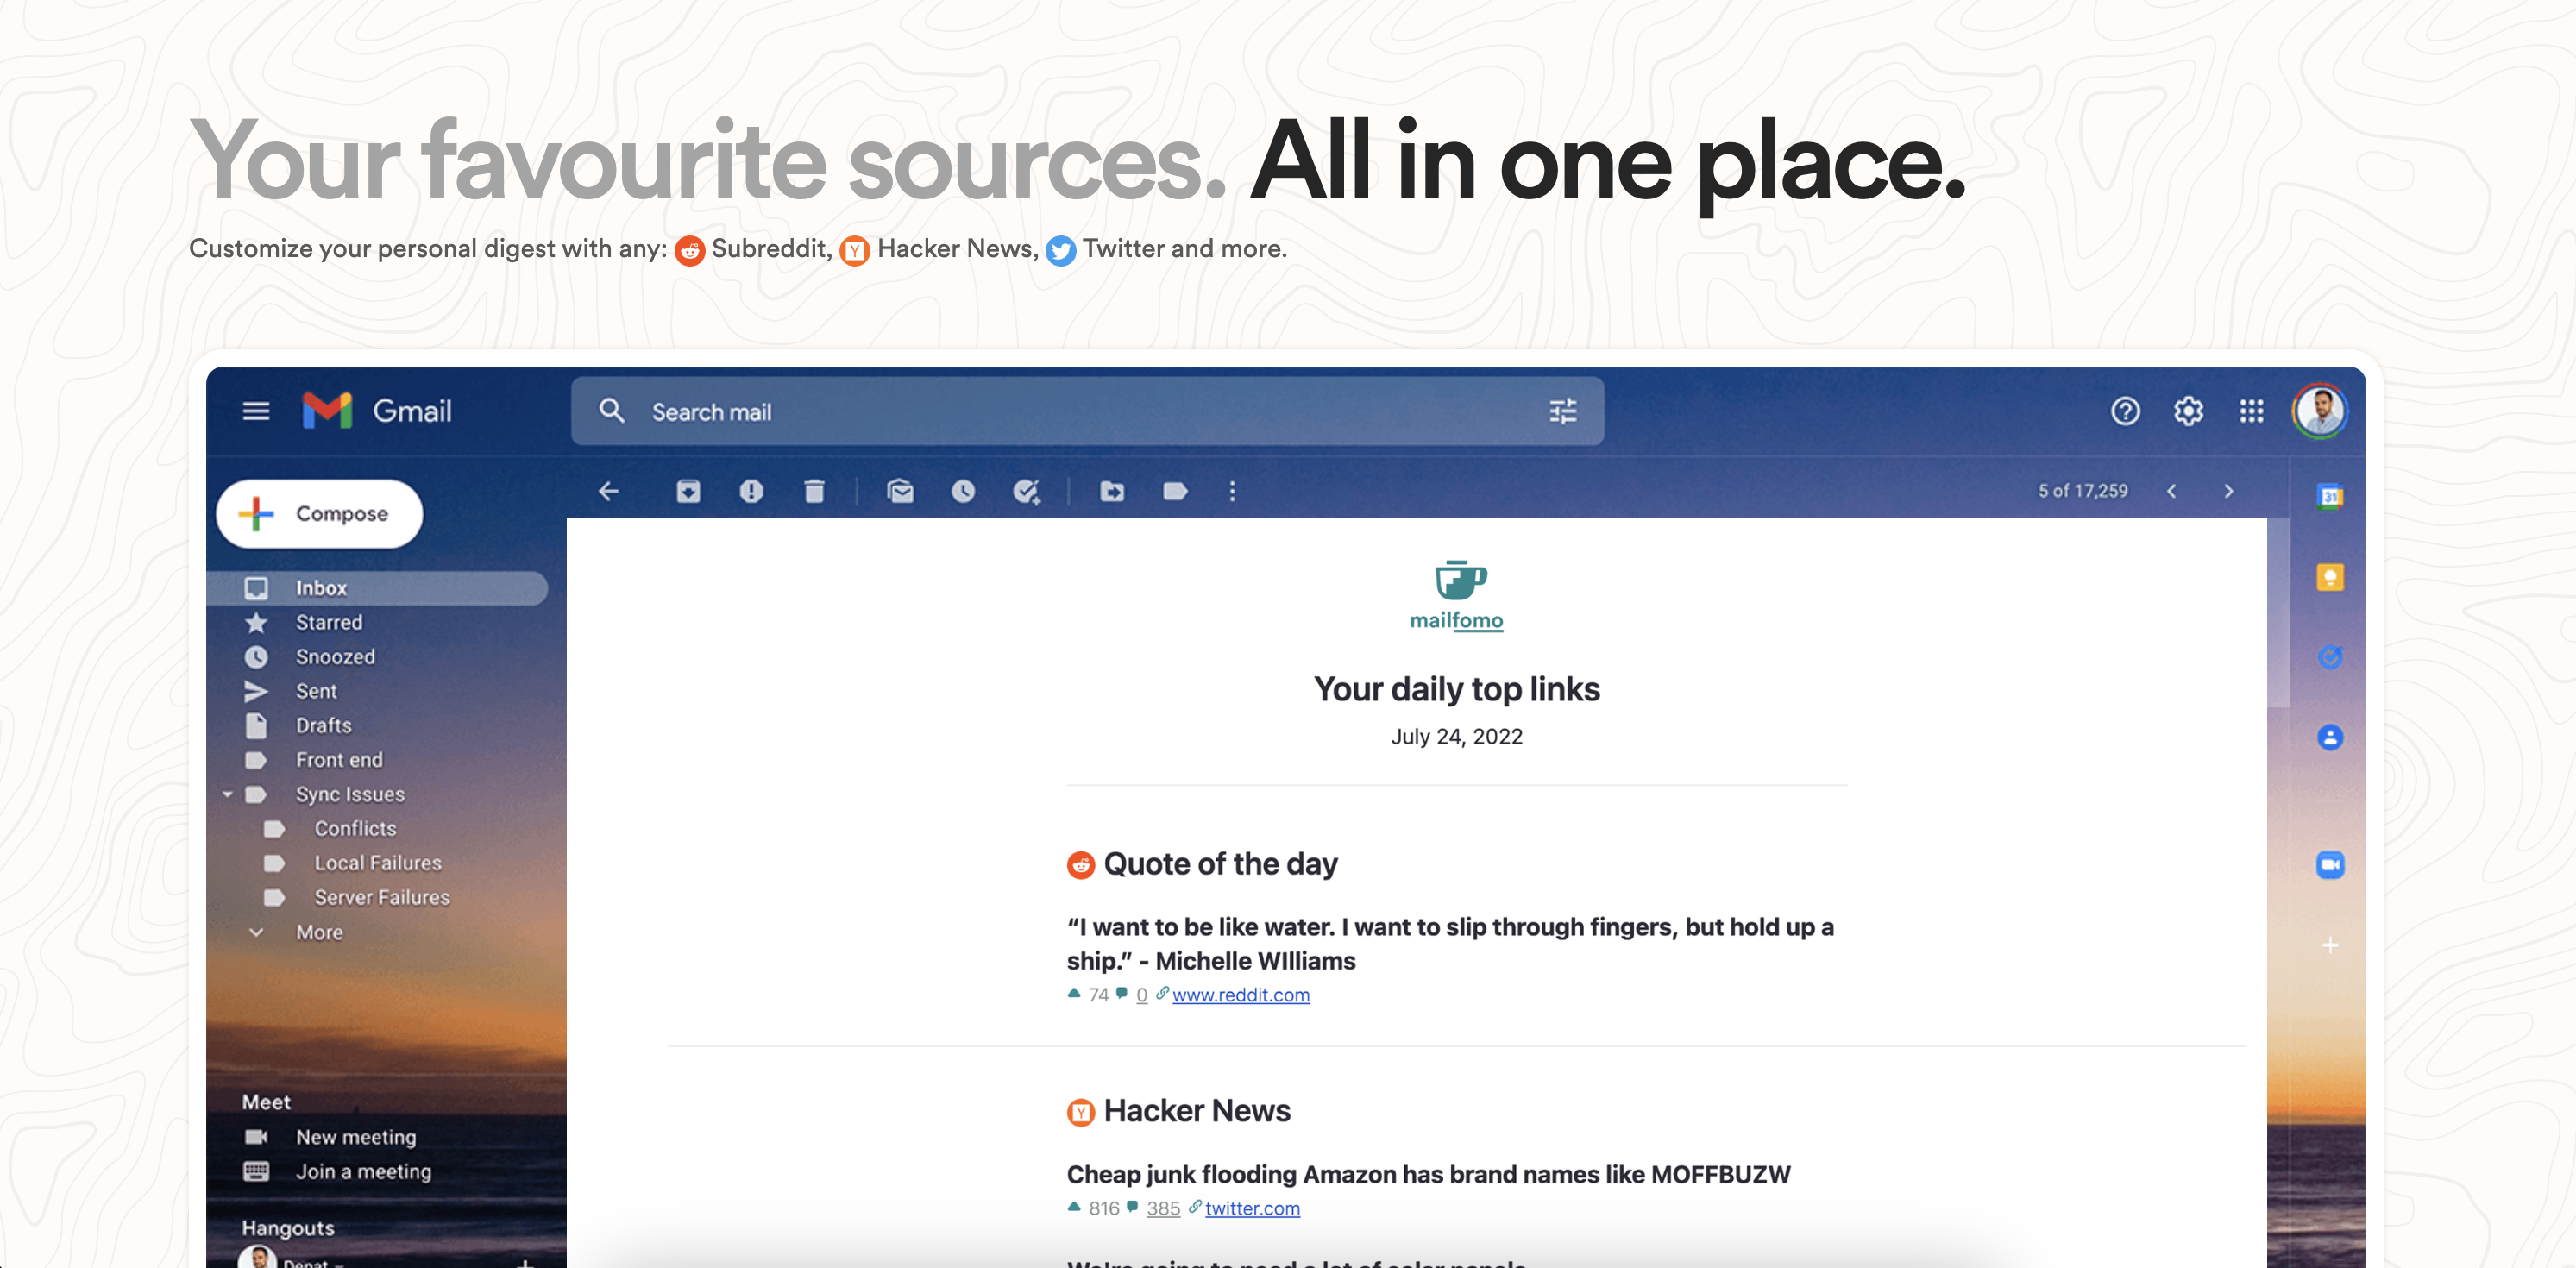
Task: Open Google Calendar side panel icon
Action: click(2330, 496)
